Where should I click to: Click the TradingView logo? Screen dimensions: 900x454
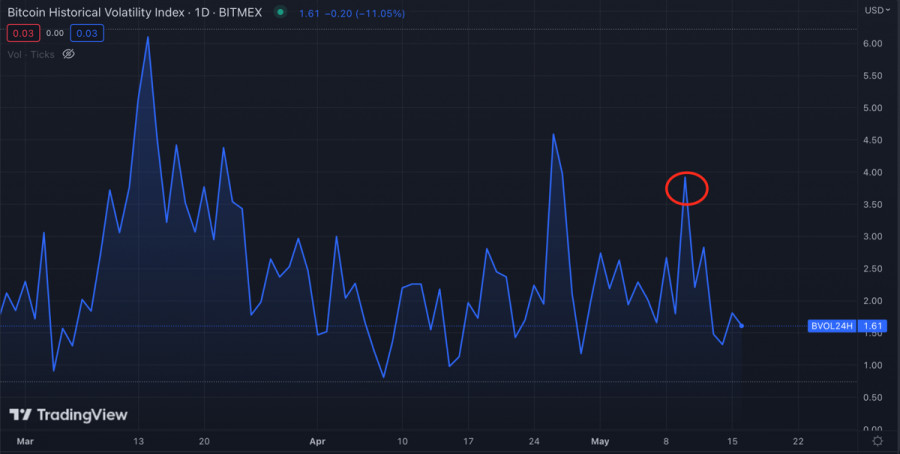coord(69,414)
